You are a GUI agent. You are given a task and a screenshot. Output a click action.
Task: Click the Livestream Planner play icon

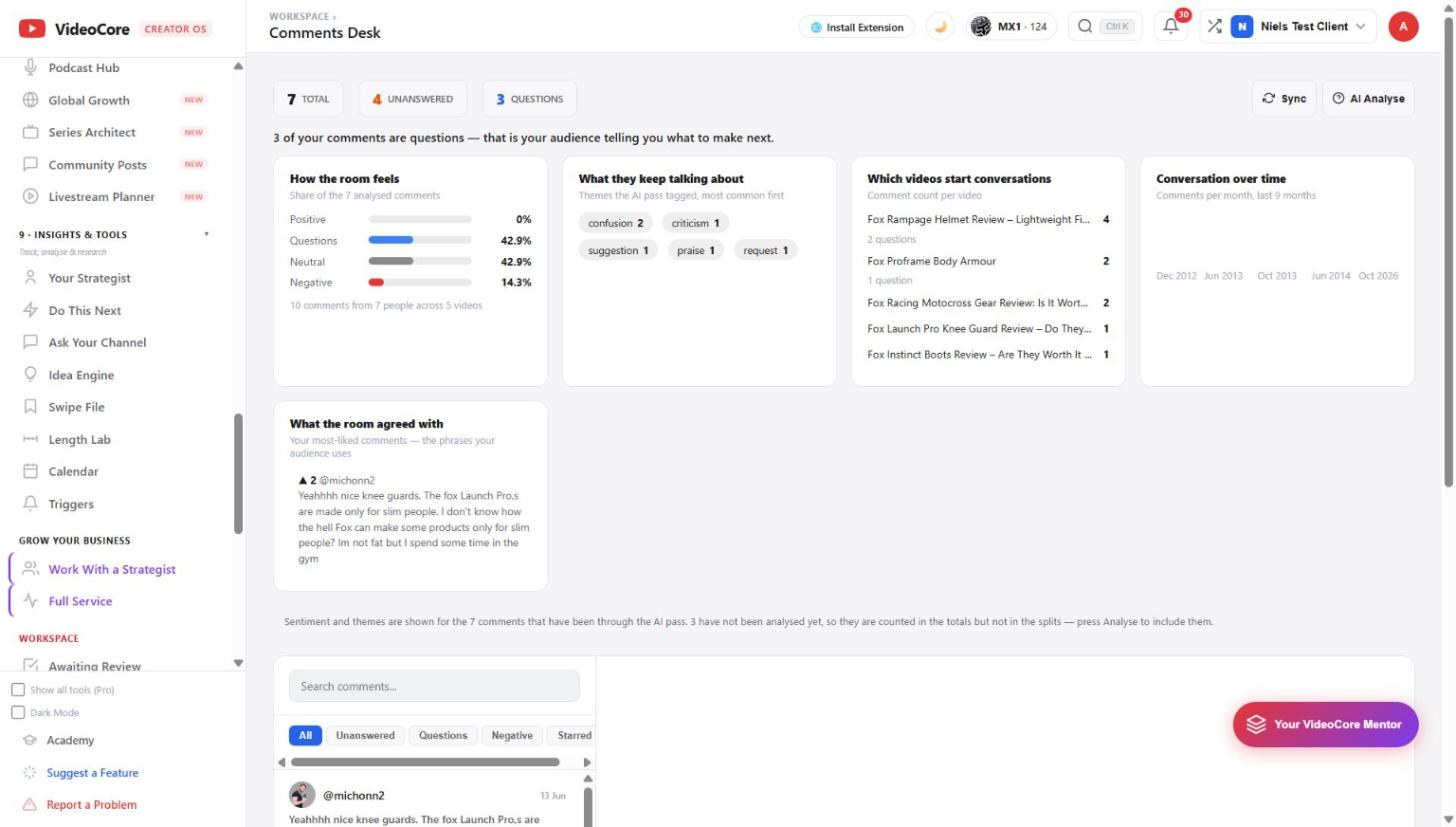pos(30,196)
